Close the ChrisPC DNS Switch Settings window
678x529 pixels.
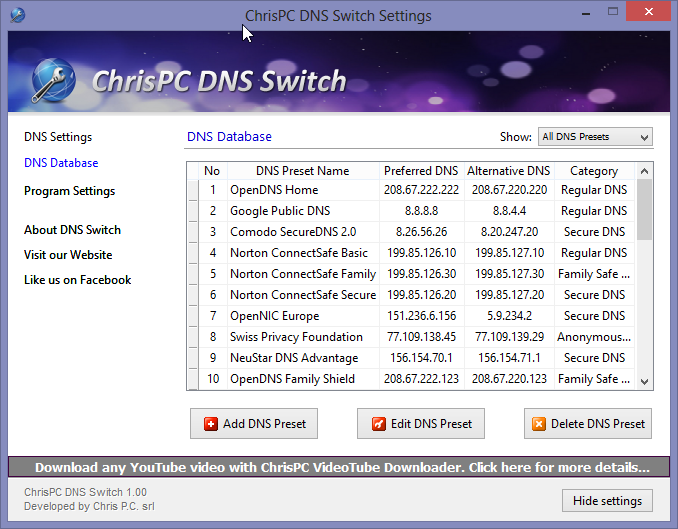tap(648, 12)
